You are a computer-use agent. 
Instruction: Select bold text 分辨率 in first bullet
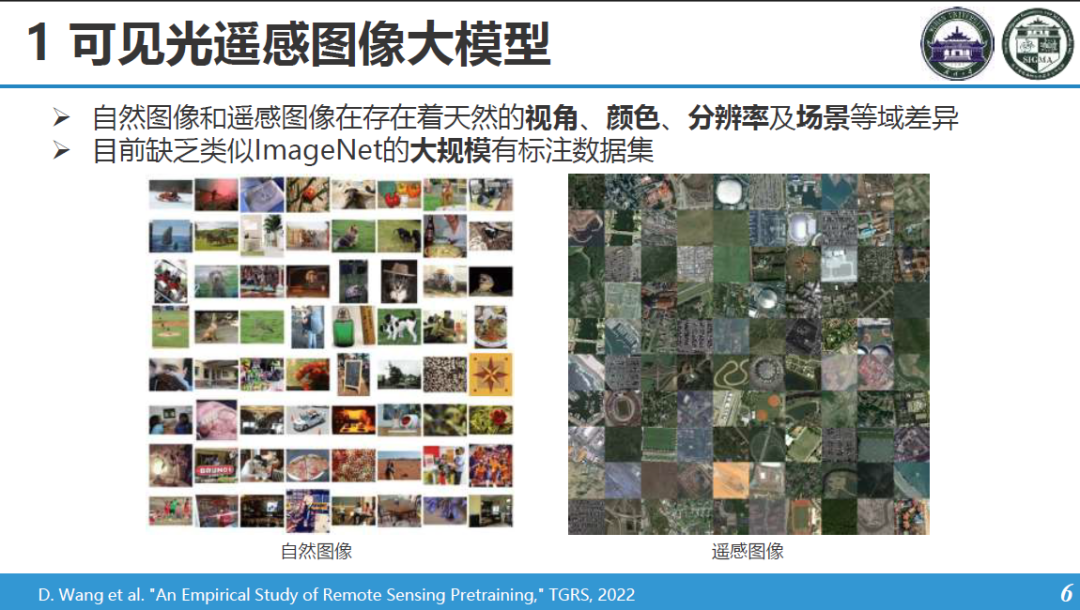tap(728, 118)
